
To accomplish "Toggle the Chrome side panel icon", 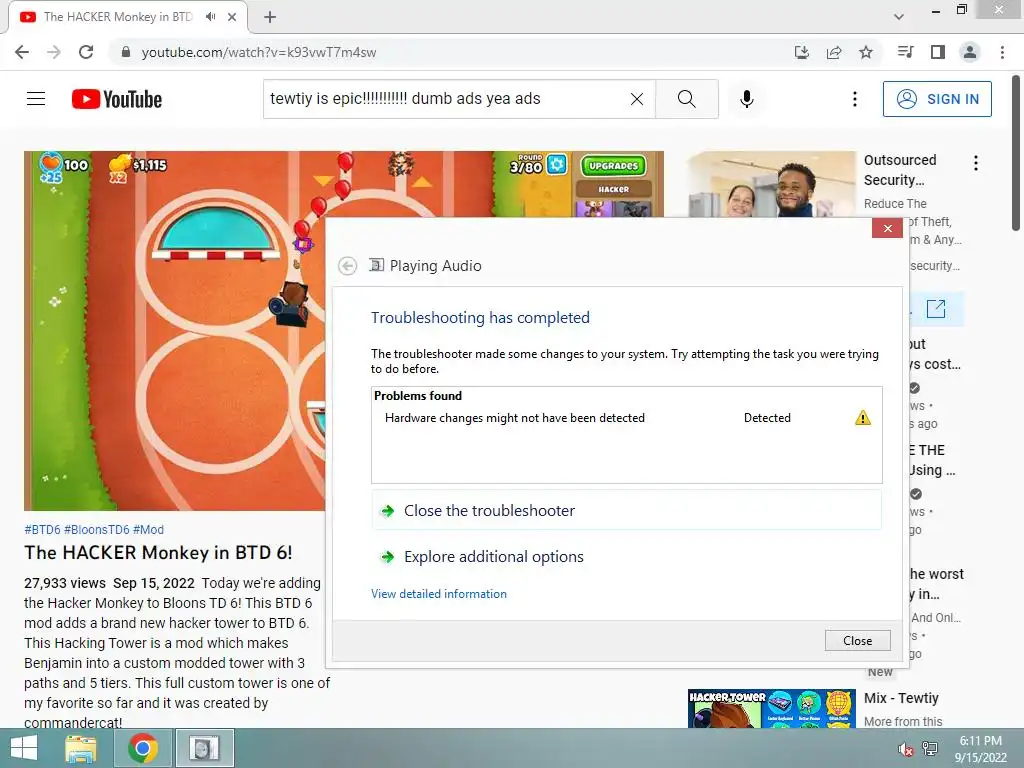I will [938, 52].
